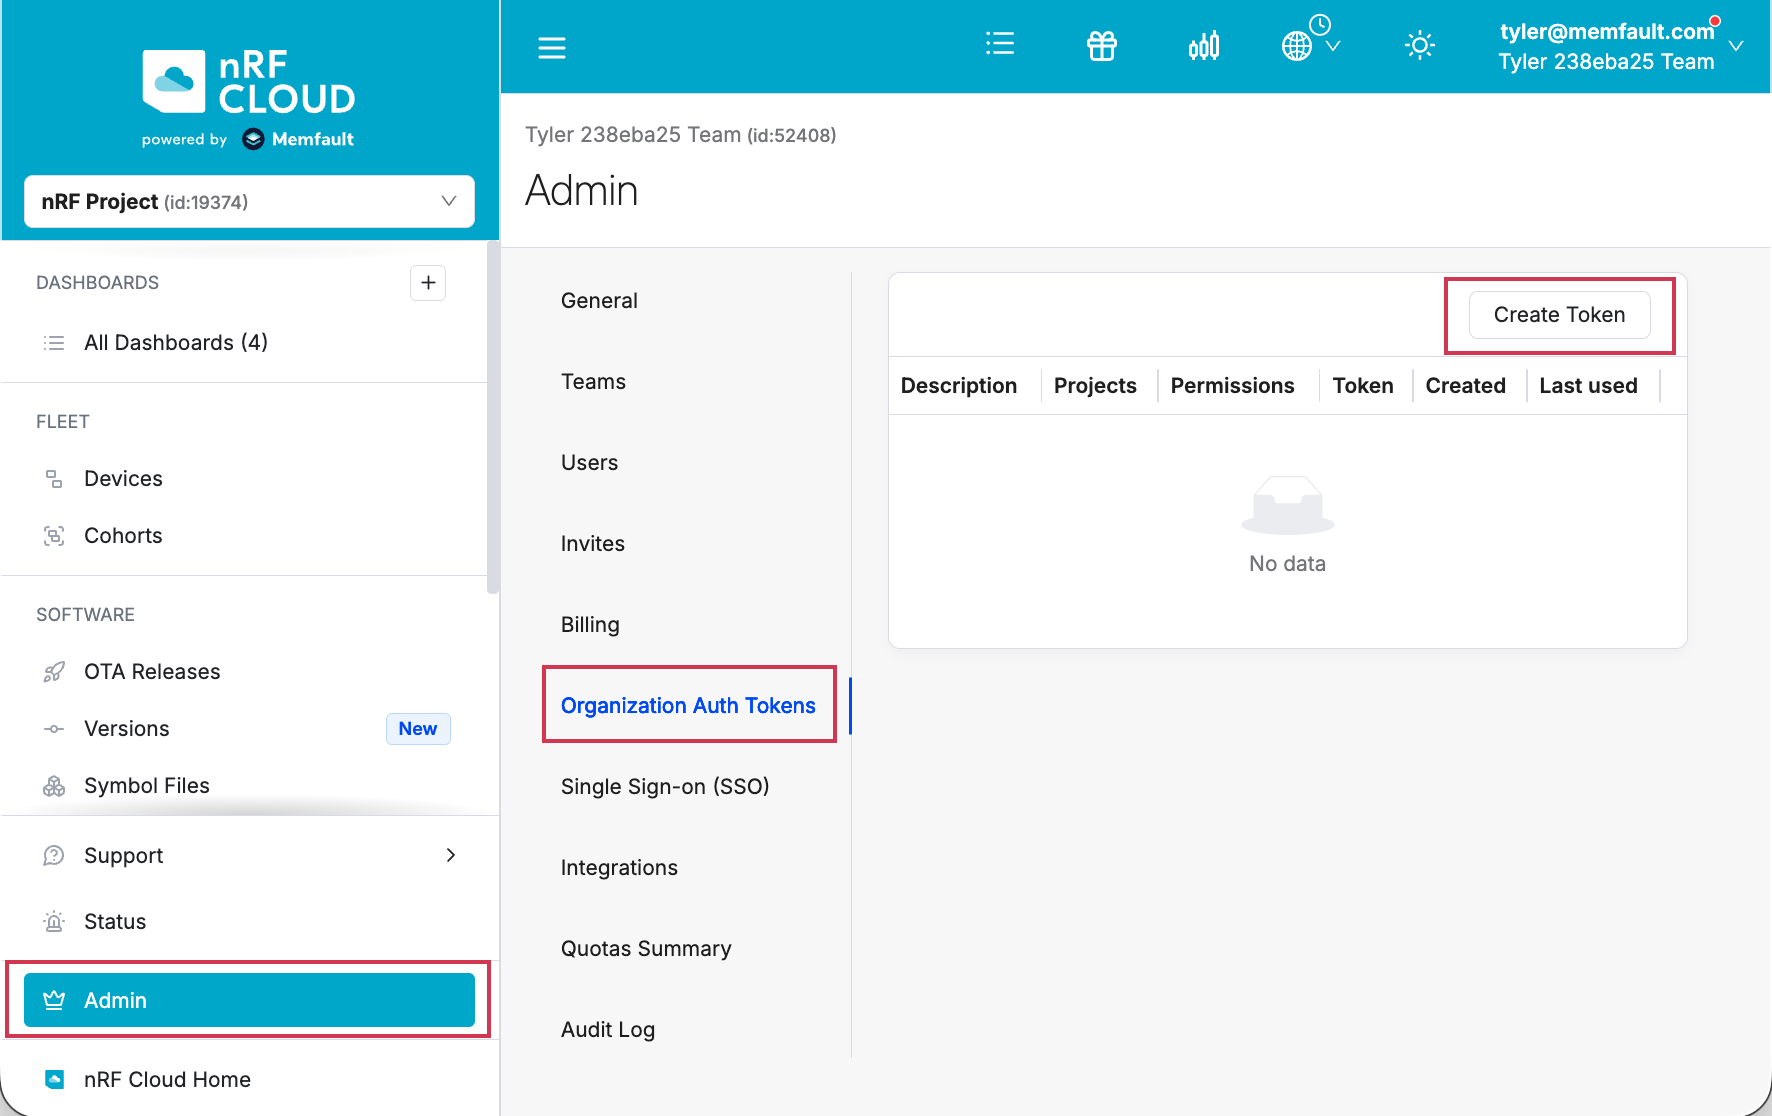Add a new dashboard with the plus button
The height and width of the screenshot is (1116, 1772).
(x=428, y=283)
